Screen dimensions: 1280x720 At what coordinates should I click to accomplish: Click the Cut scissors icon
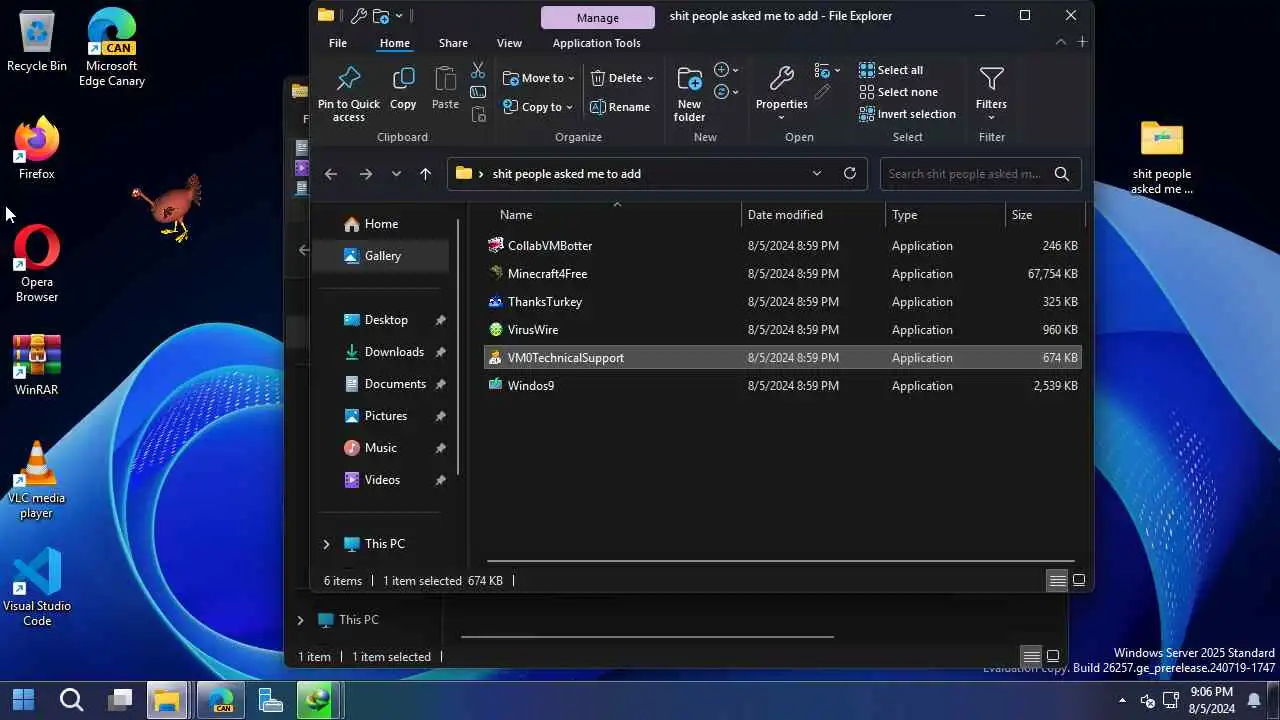tap(478, 71)
